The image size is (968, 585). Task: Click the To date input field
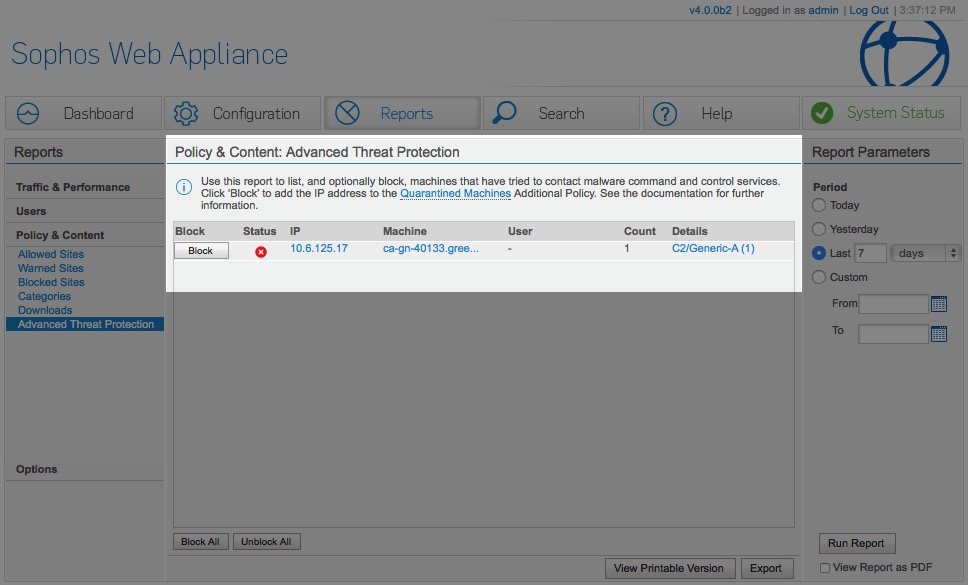point(893,334)
